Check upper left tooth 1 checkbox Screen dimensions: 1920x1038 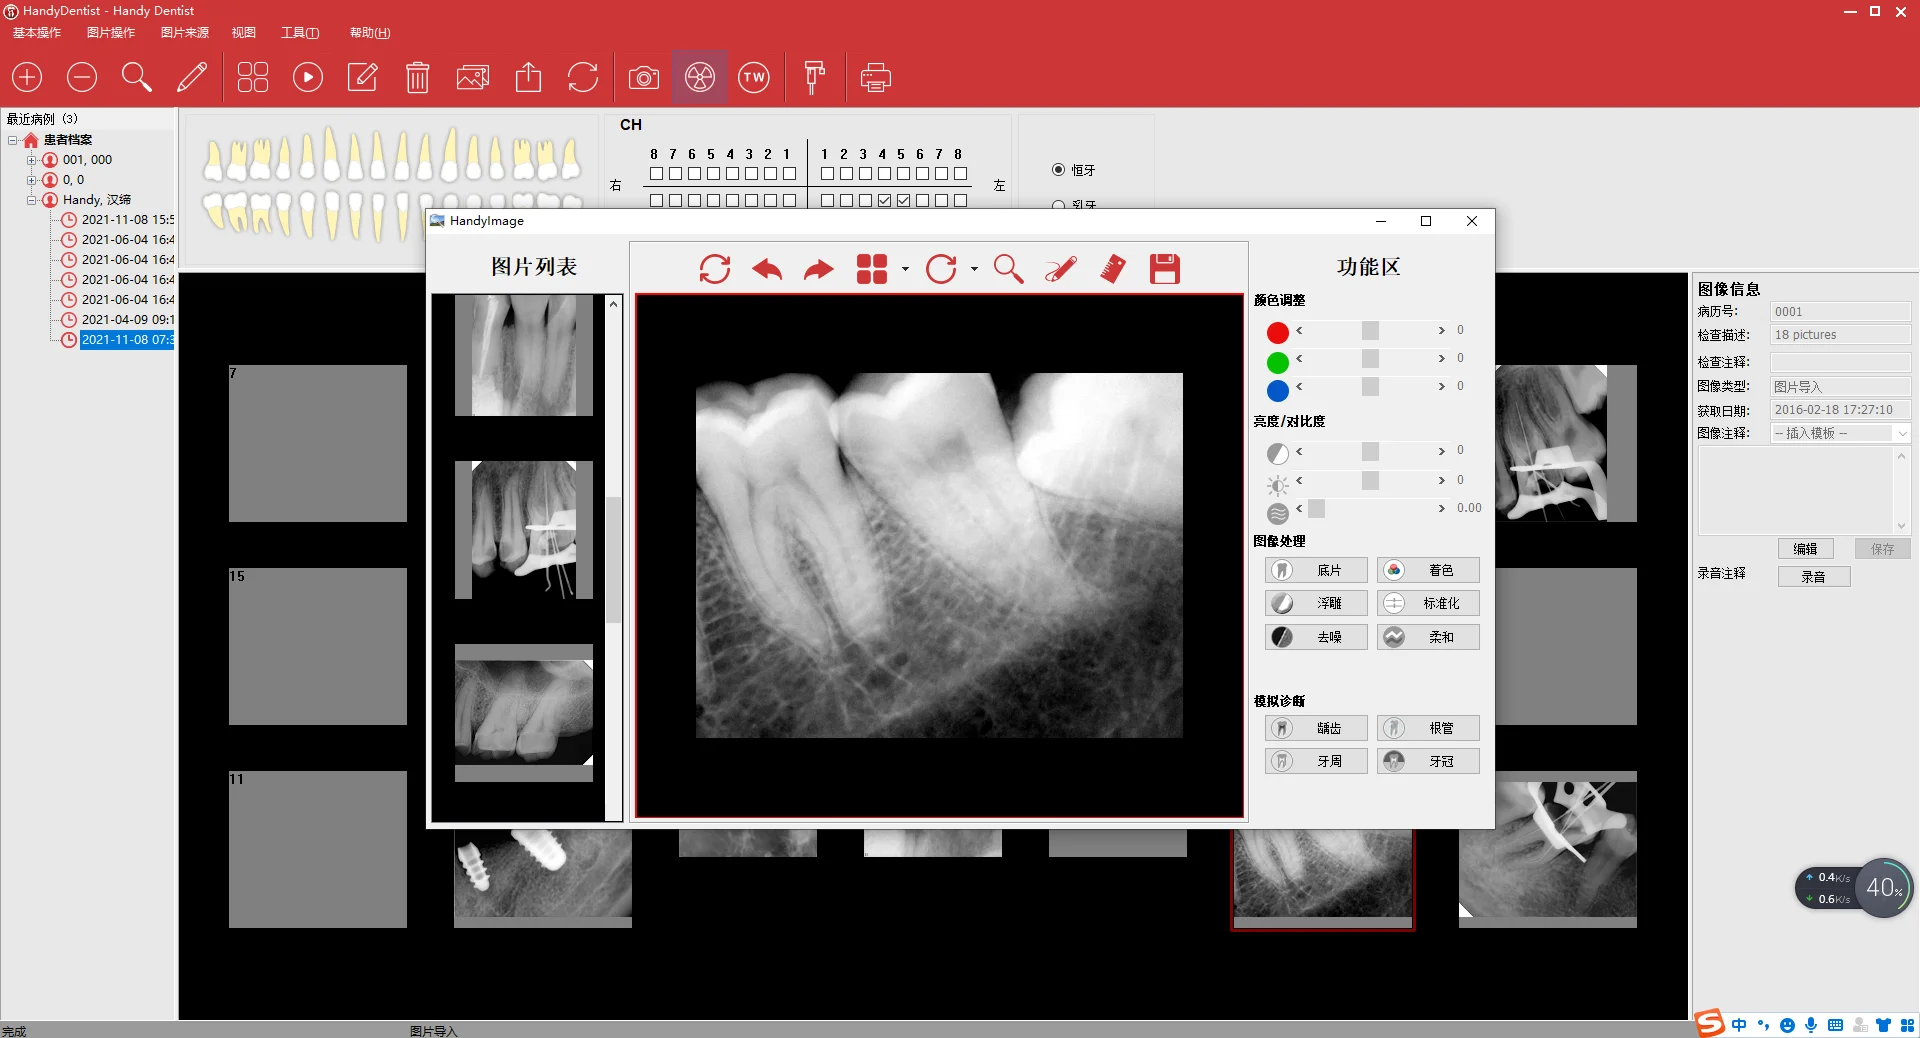(x=827, y=174)
